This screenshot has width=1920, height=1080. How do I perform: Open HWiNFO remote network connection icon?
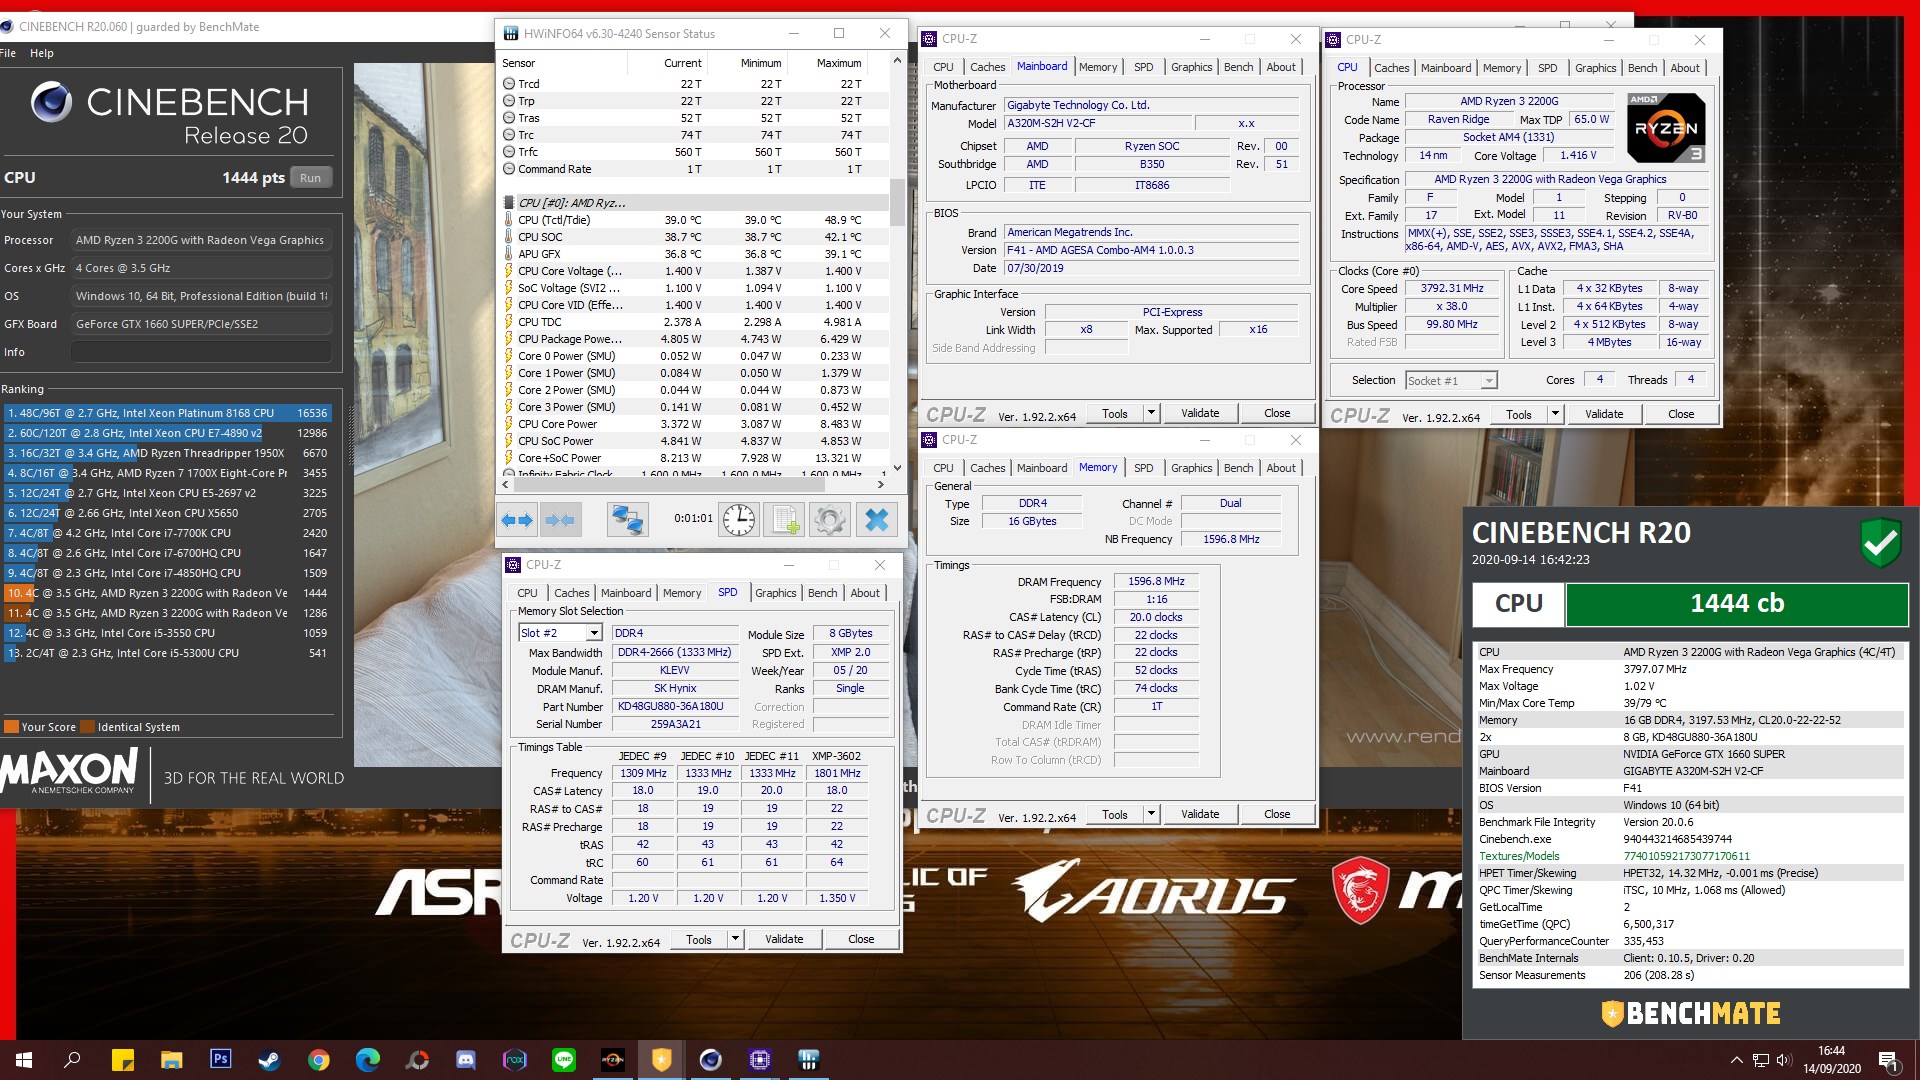click(628, 520)
